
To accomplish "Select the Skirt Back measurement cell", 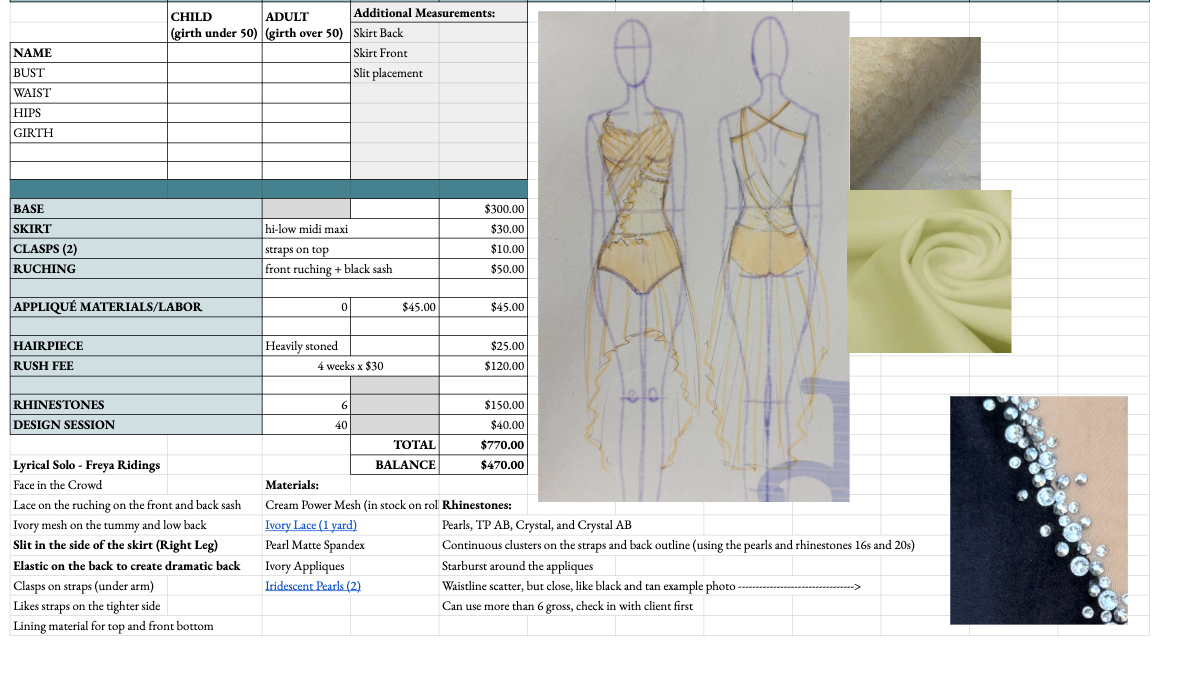I will pos(395,33).
